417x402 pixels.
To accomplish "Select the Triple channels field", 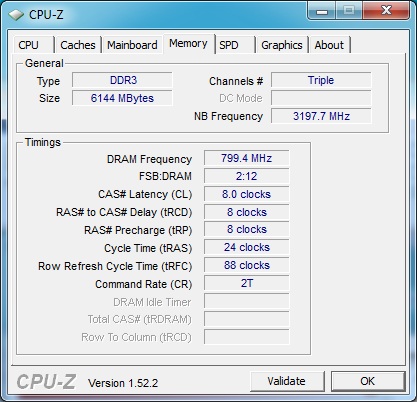I will (321, 80).
